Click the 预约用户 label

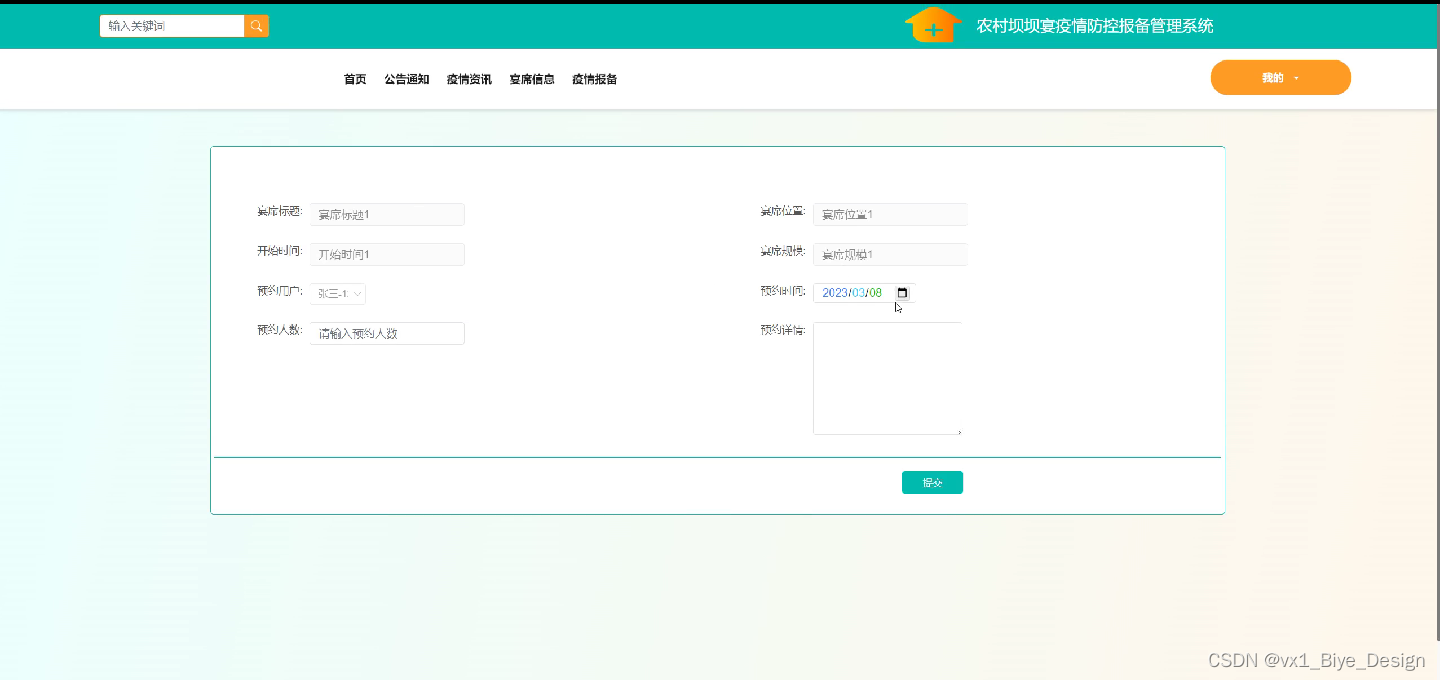pos(280,291)
